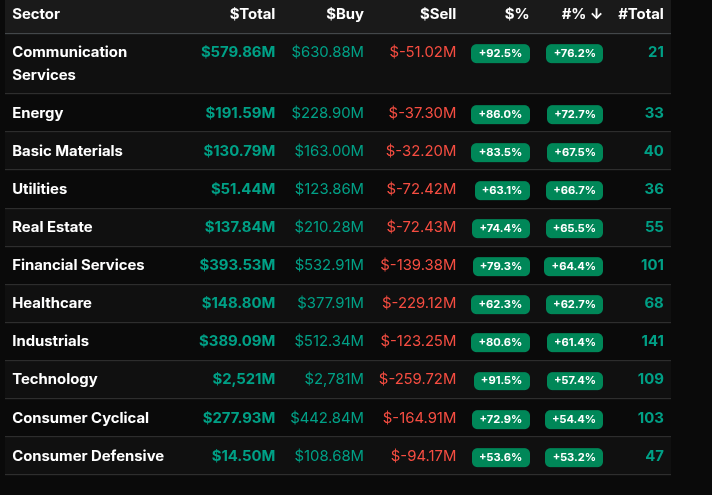712x495 pixels.
Task: Click the #Total column header
Action: pyautogui.click(x=640, y=14)
